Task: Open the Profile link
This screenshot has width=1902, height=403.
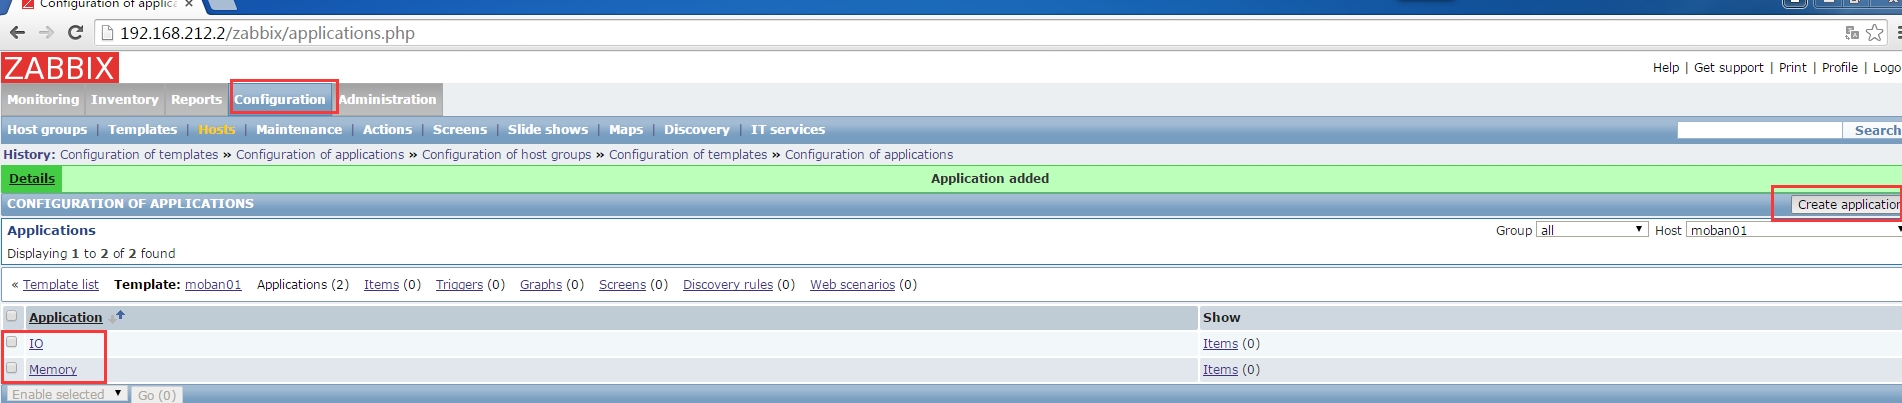Action: (1840, 67)
